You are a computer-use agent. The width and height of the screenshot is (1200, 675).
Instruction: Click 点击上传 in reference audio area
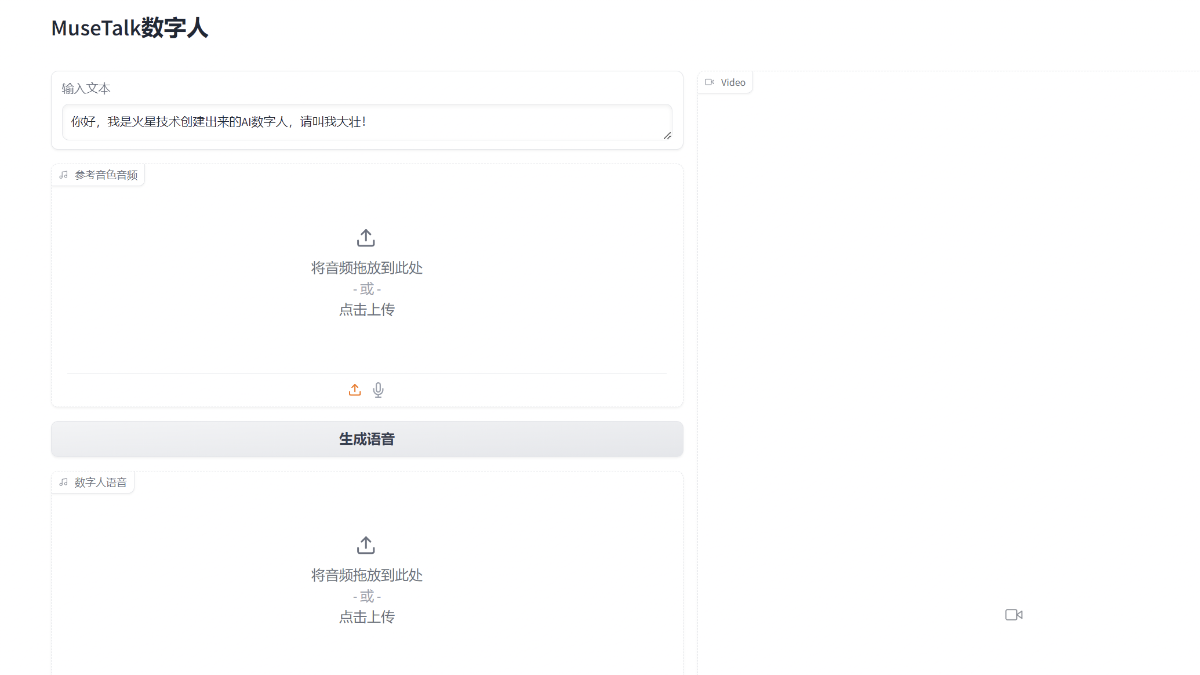point(367,310)
